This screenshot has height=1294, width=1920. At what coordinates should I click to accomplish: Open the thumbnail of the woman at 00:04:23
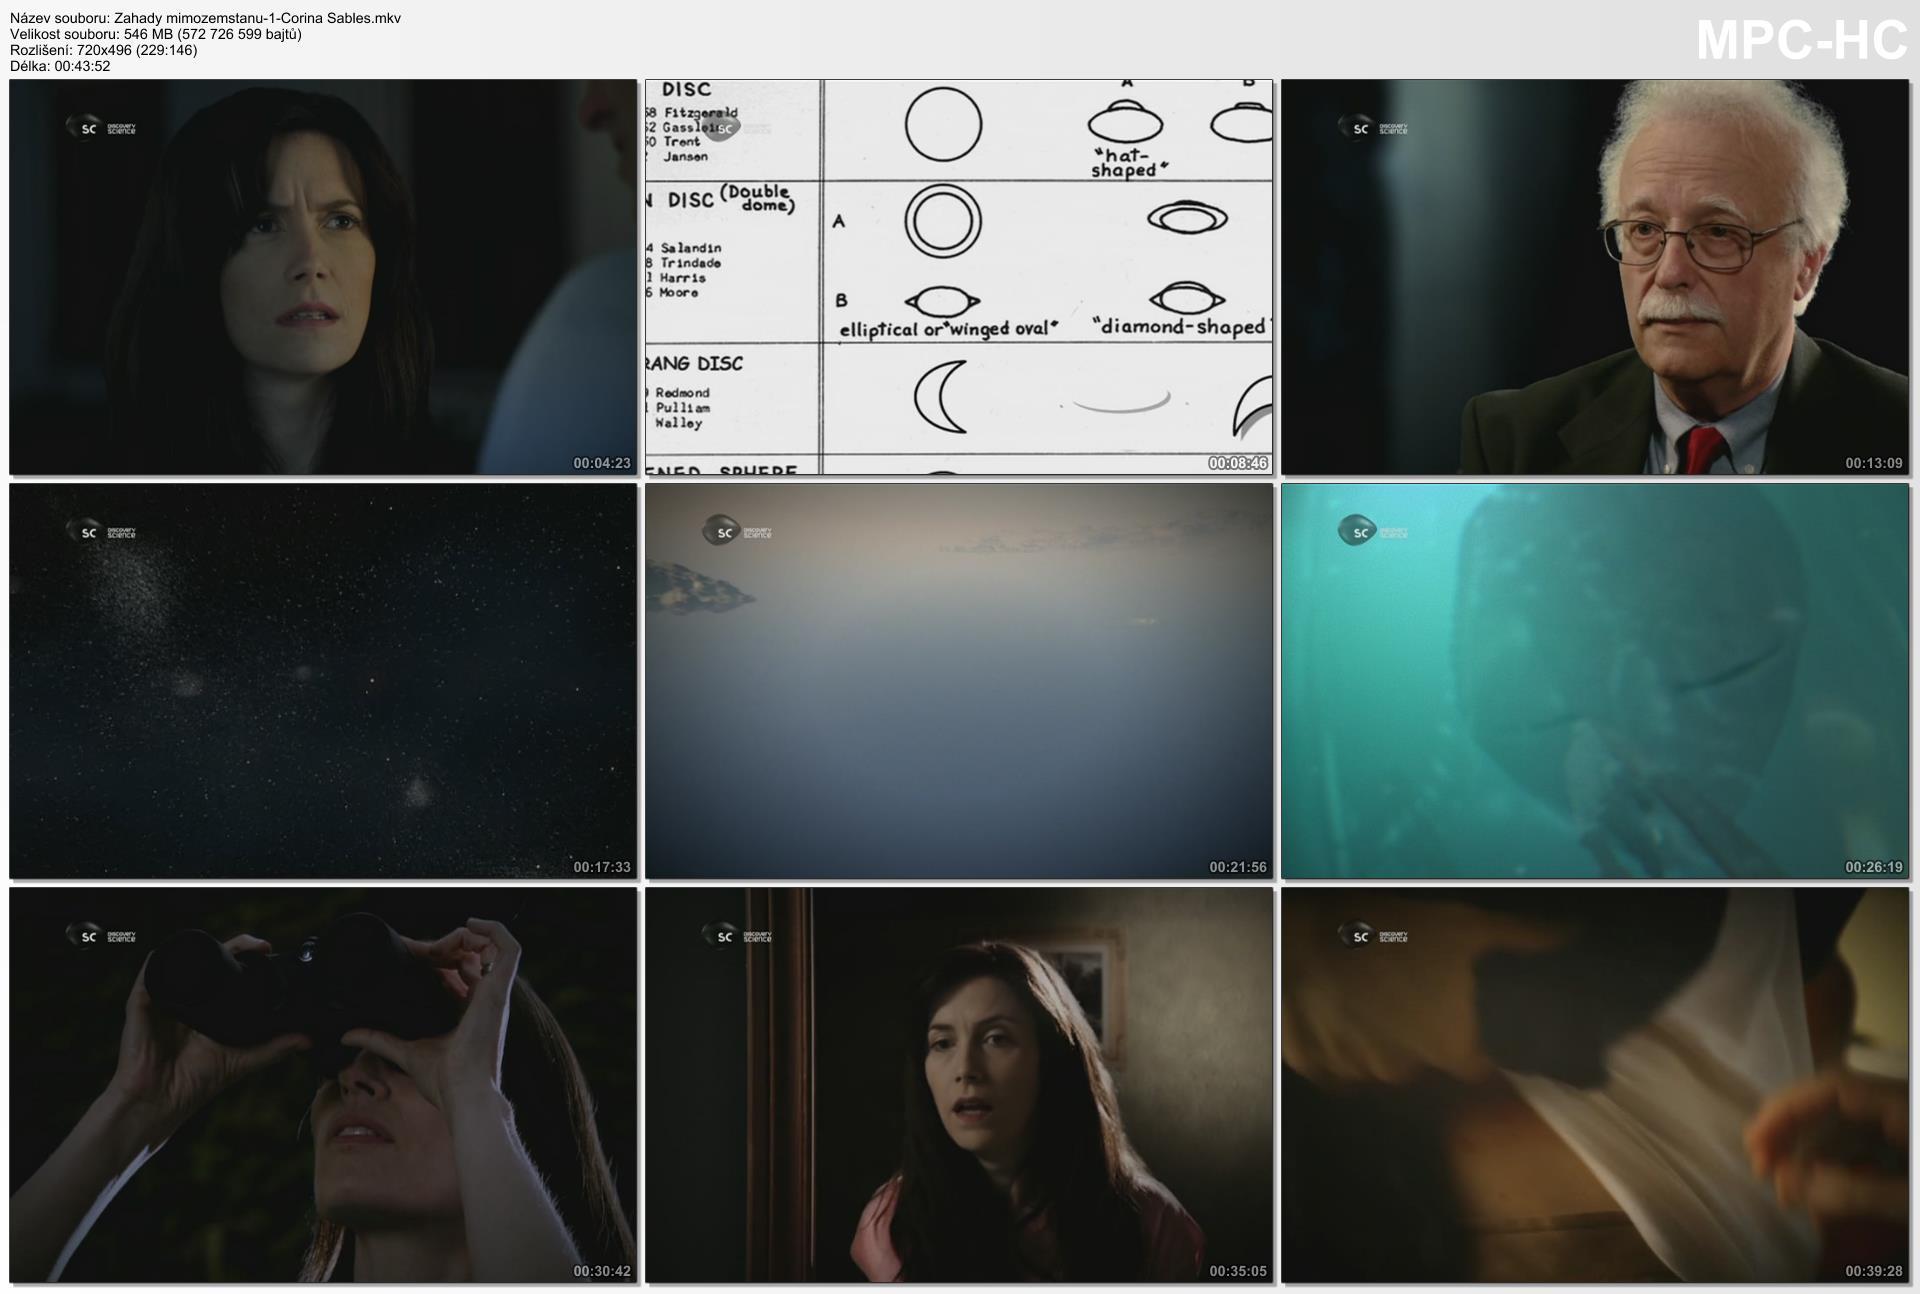coord(322,277)
